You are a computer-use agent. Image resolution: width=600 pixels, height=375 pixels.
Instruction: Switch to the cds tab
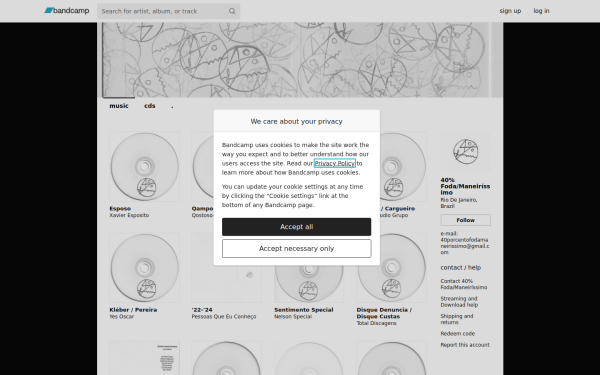pyautogui.click(x=150, y=106)
